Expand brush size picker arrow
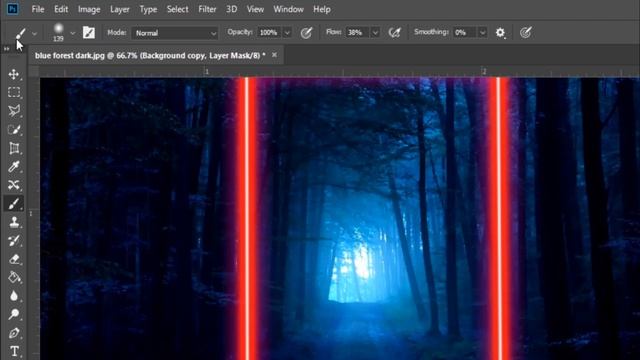The width and height of the screenshot is (640, 360). pyautogui.click(x=73, y=33)
